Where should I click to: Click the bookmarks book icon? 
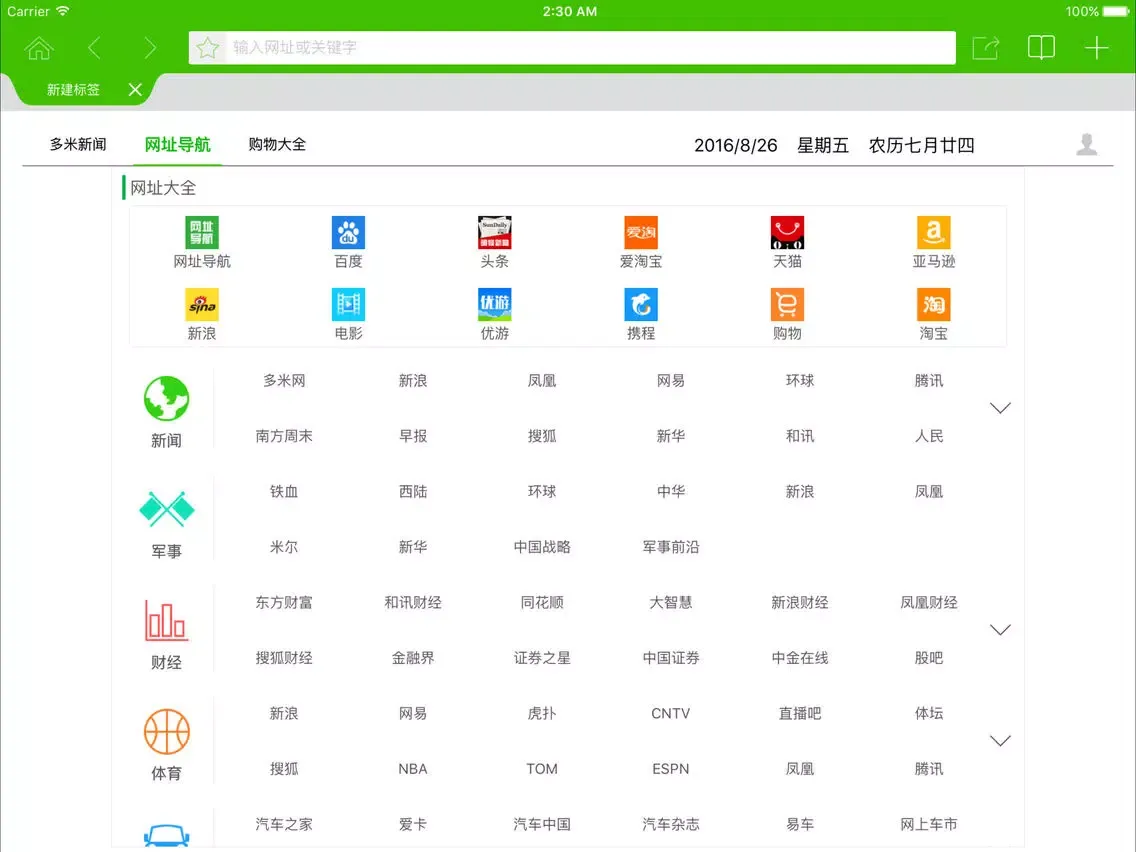(1041, 48)
